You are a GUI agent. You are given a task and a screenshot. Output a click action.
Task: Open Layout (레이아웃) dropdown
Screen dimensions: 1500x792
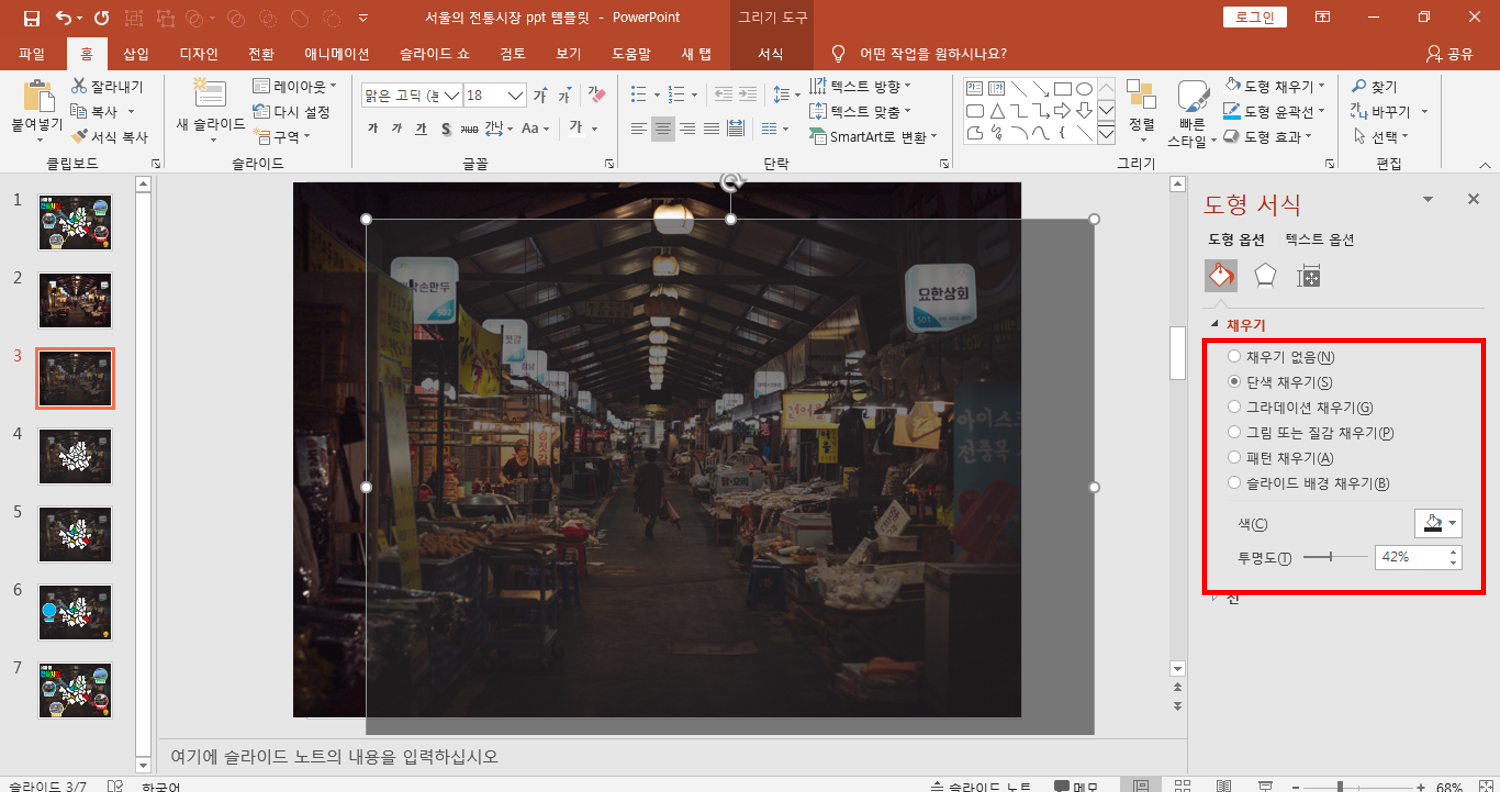click(295, 87)
